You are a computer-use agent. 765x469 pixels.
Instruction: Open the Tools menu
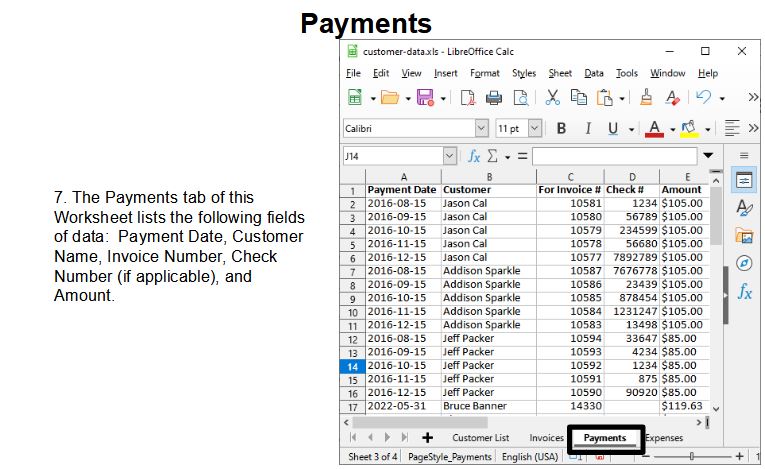pyautogui.click(x=626, y=73)
